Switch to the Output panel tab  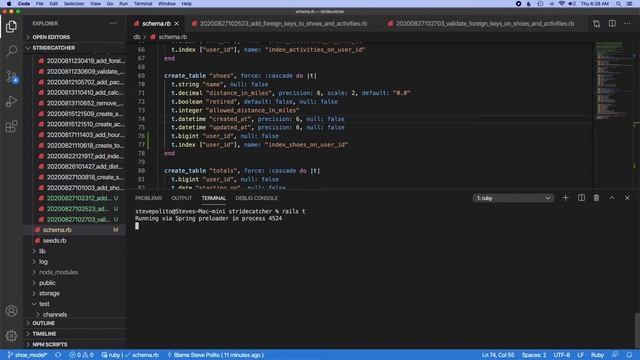pos(182,198)
